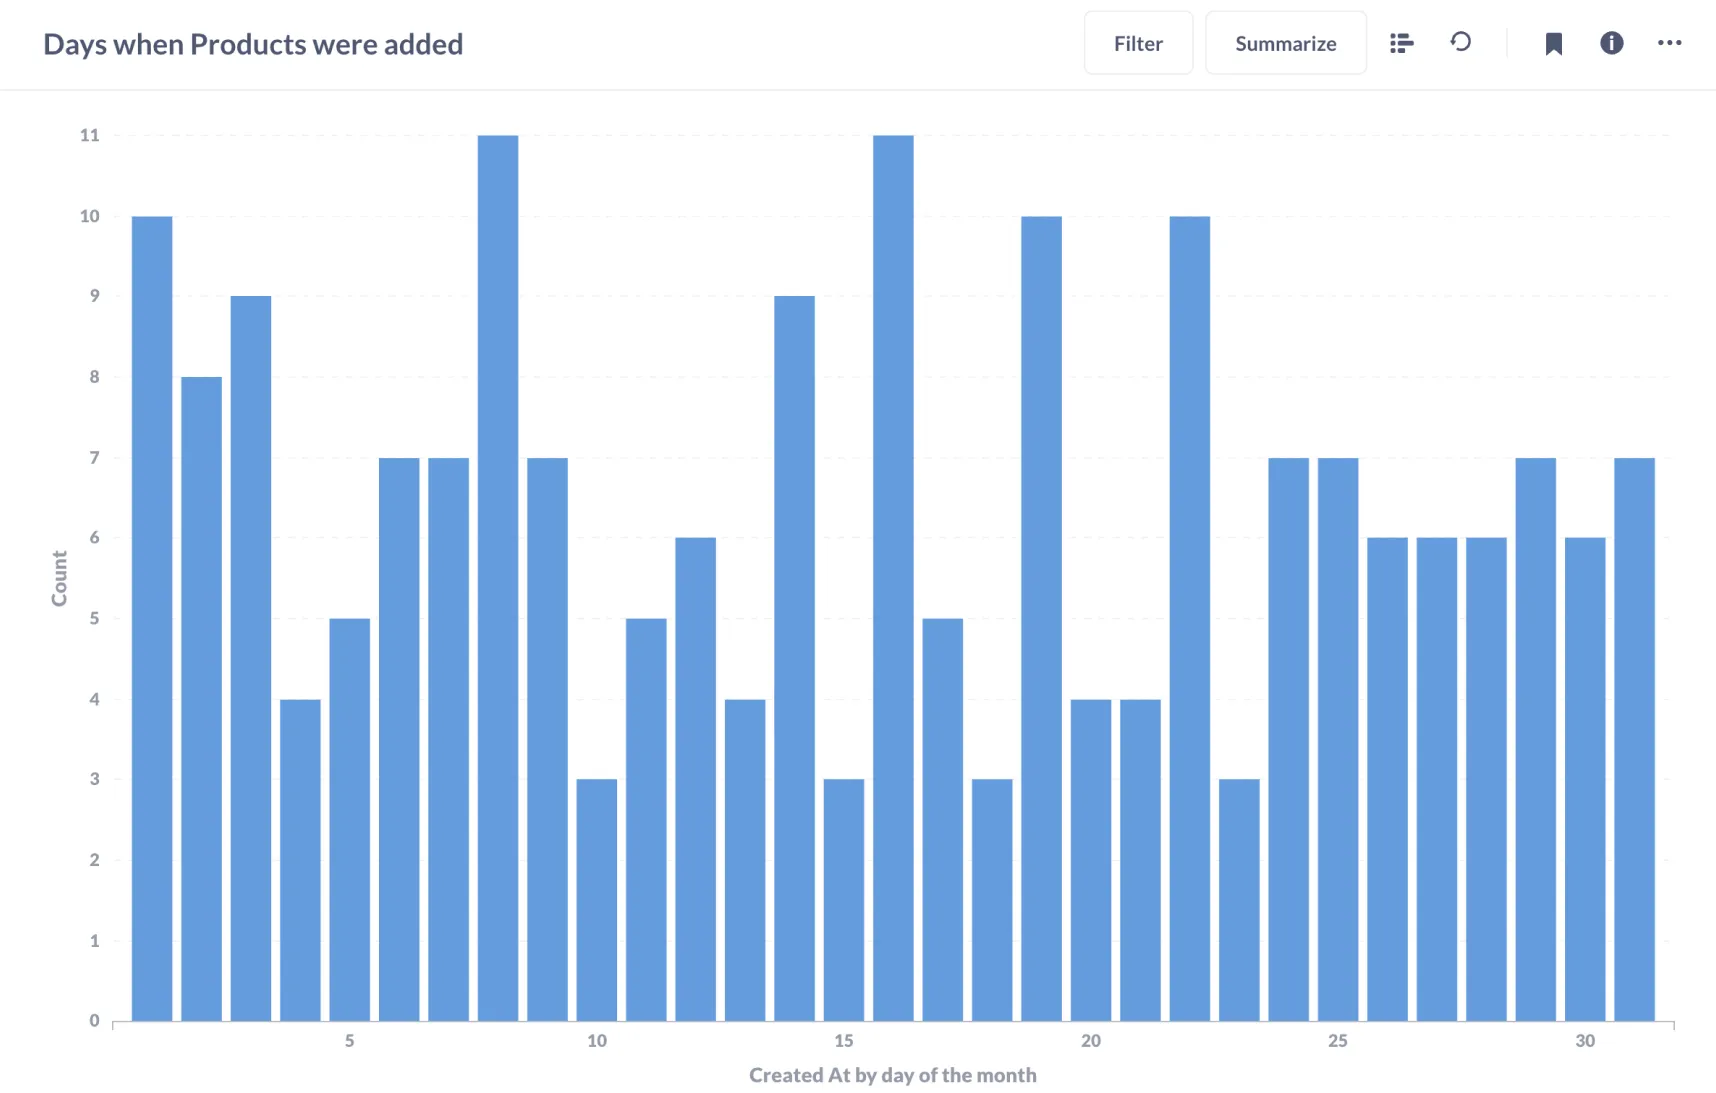Click the last bar for day 31
This screenshot has height=1093, width=1716.
pyautogui.click(x=1634, y=739)
